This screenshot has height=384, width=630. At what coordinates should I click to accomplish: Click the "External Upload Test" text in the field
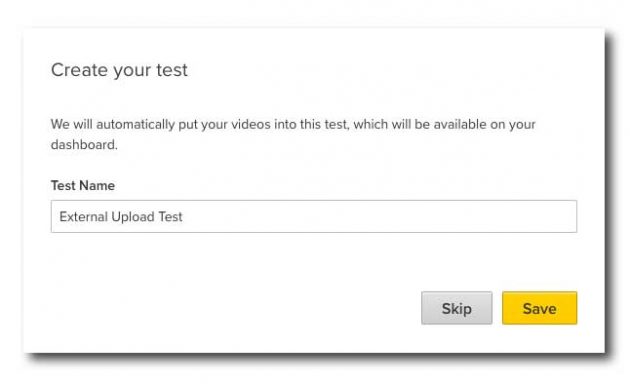coord(121,217)
